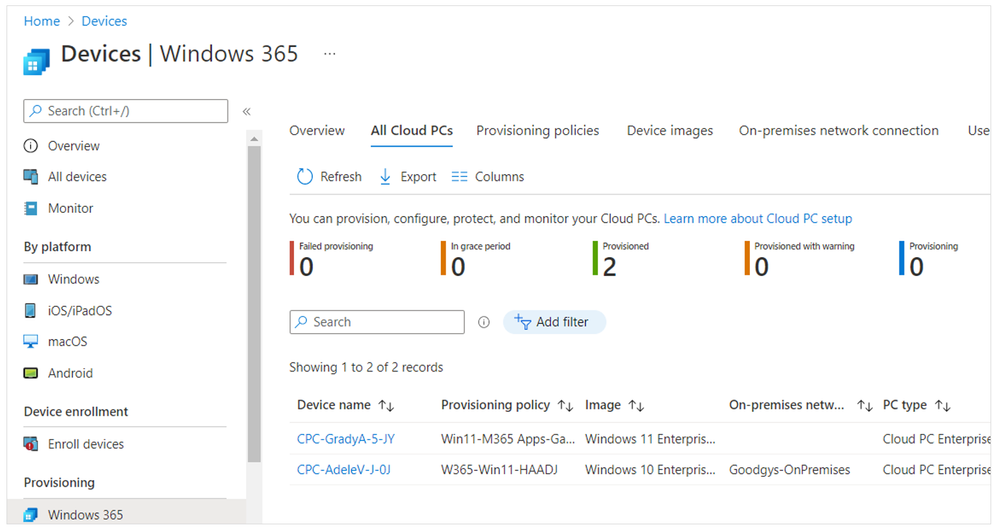The image size is (999, 531).
Task: Click the Columns button label
Action: (500, 177)
